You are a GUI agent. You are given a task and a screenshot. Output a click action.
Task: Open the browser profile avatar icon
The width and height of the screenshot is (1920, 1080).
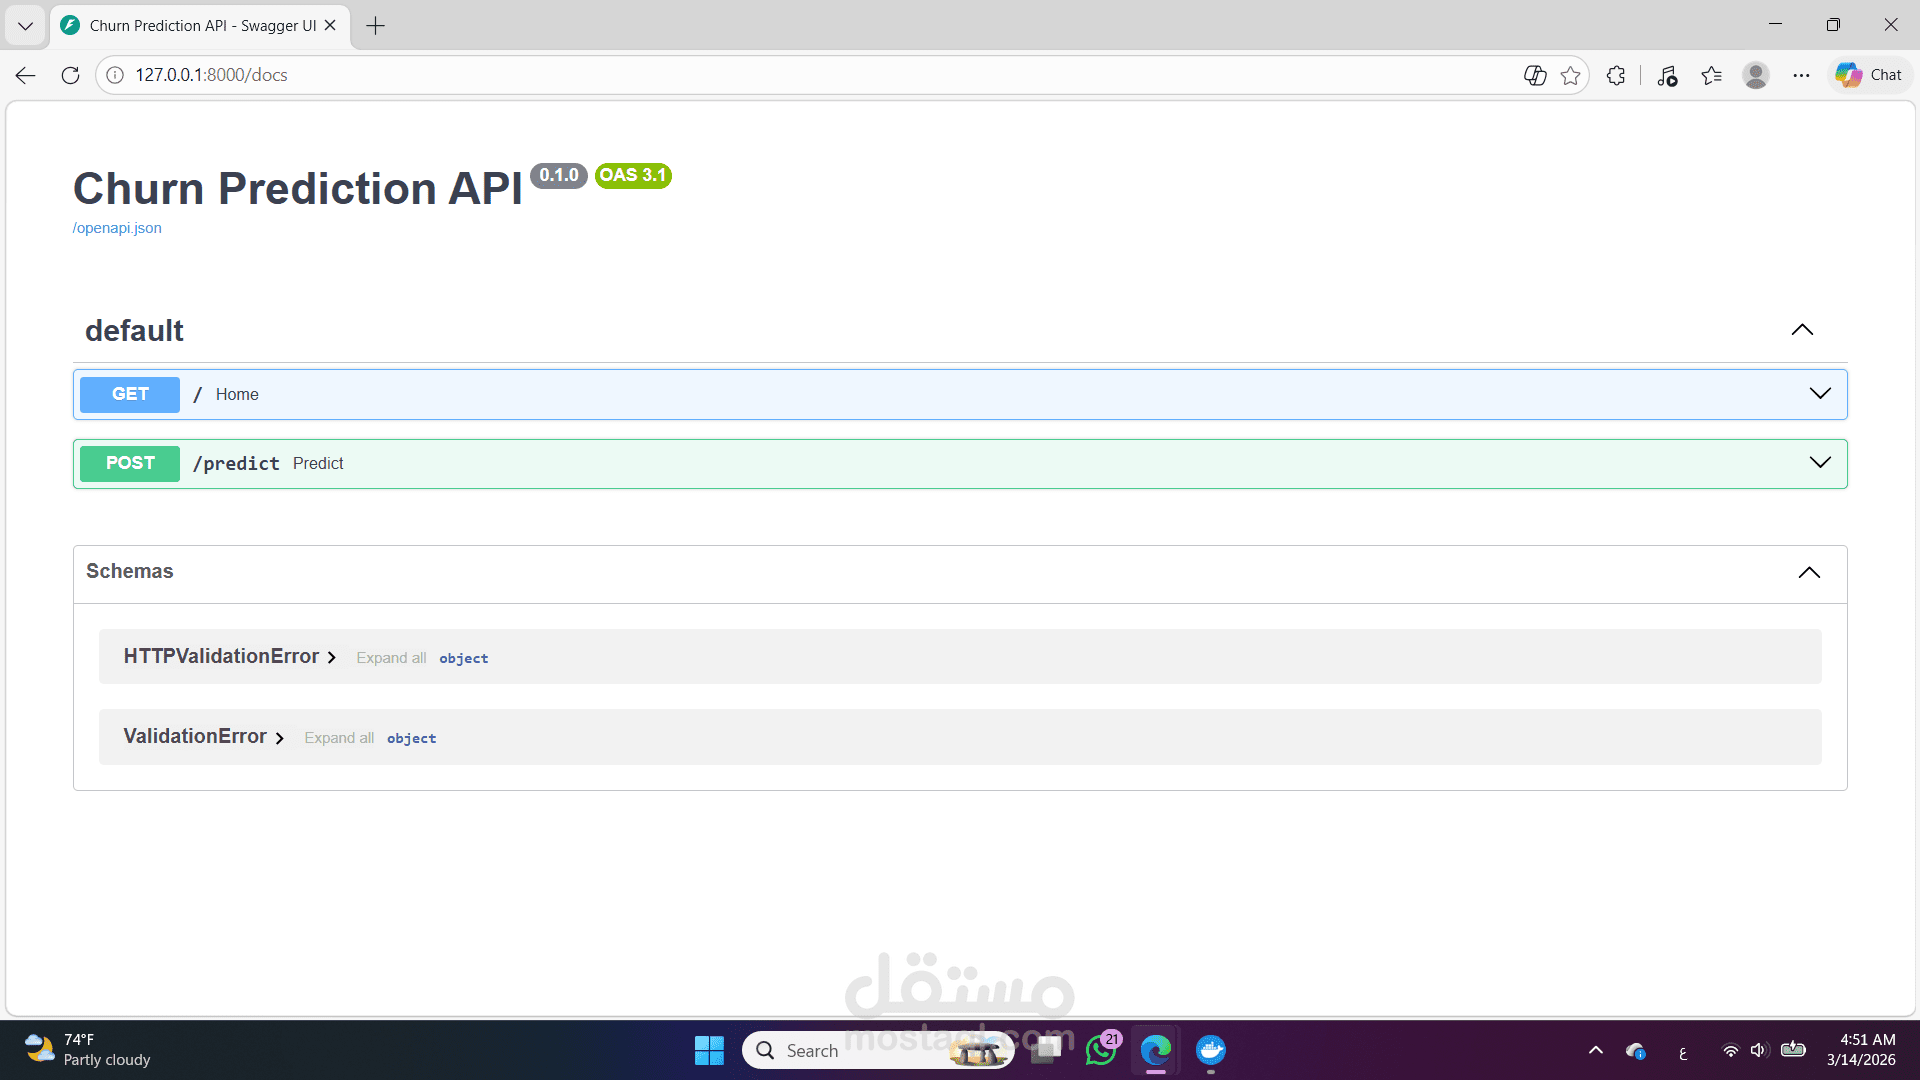point(1755,75)
